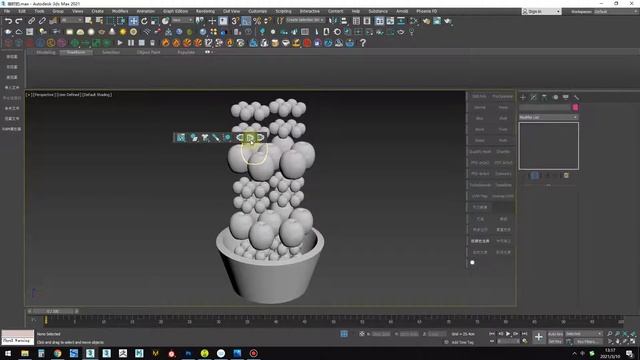Switch to the Hierarchy command panel

click(x=544, y=97)
